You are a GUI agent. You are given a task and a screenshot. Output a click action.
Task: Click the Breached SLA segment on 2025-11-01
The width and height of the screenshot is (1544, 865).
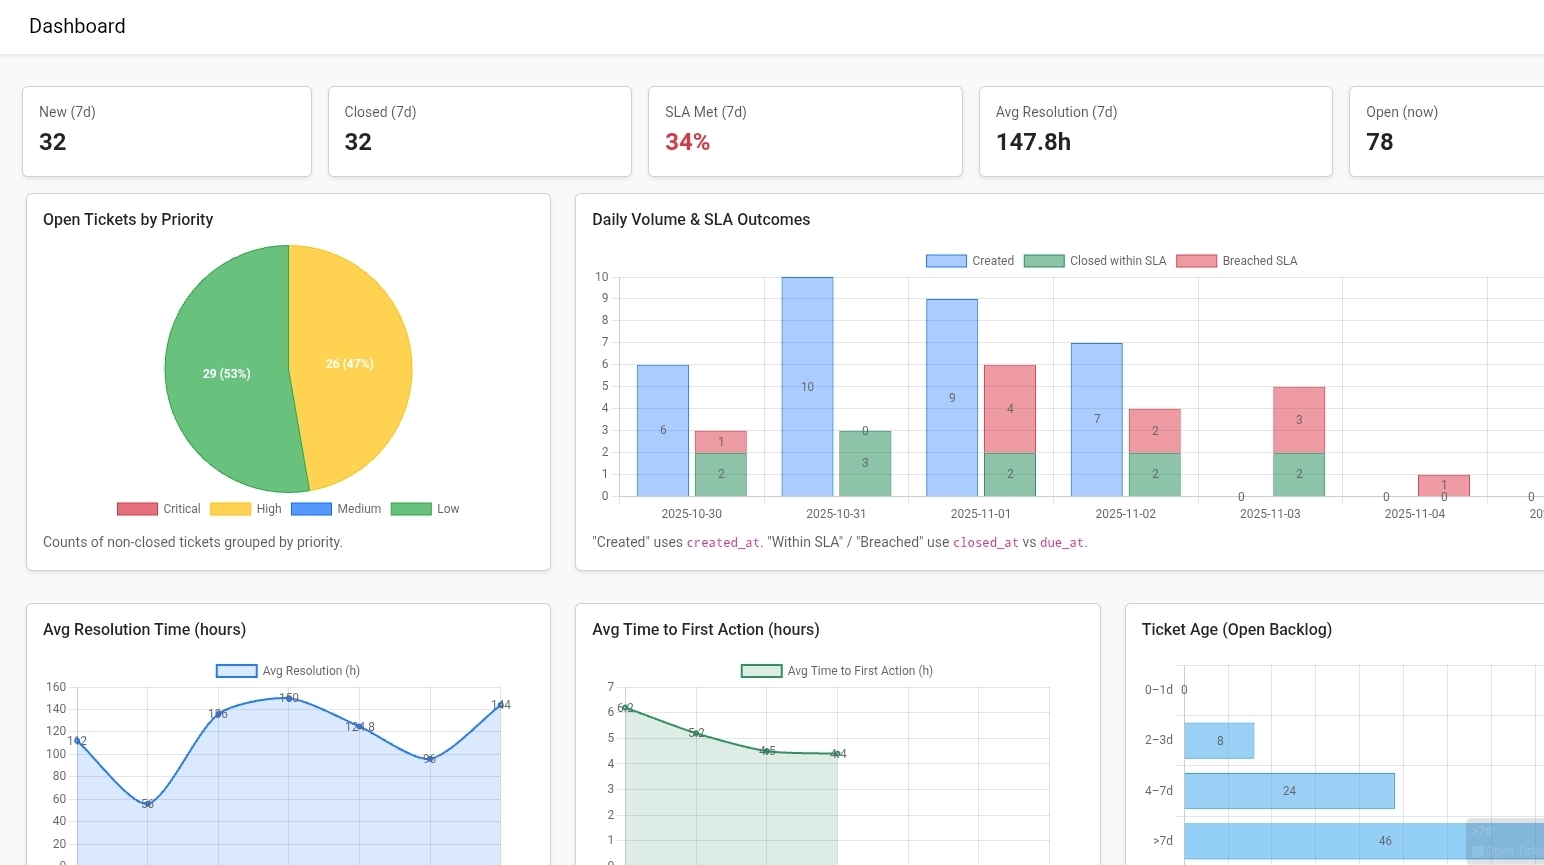tap(1010, 409)
